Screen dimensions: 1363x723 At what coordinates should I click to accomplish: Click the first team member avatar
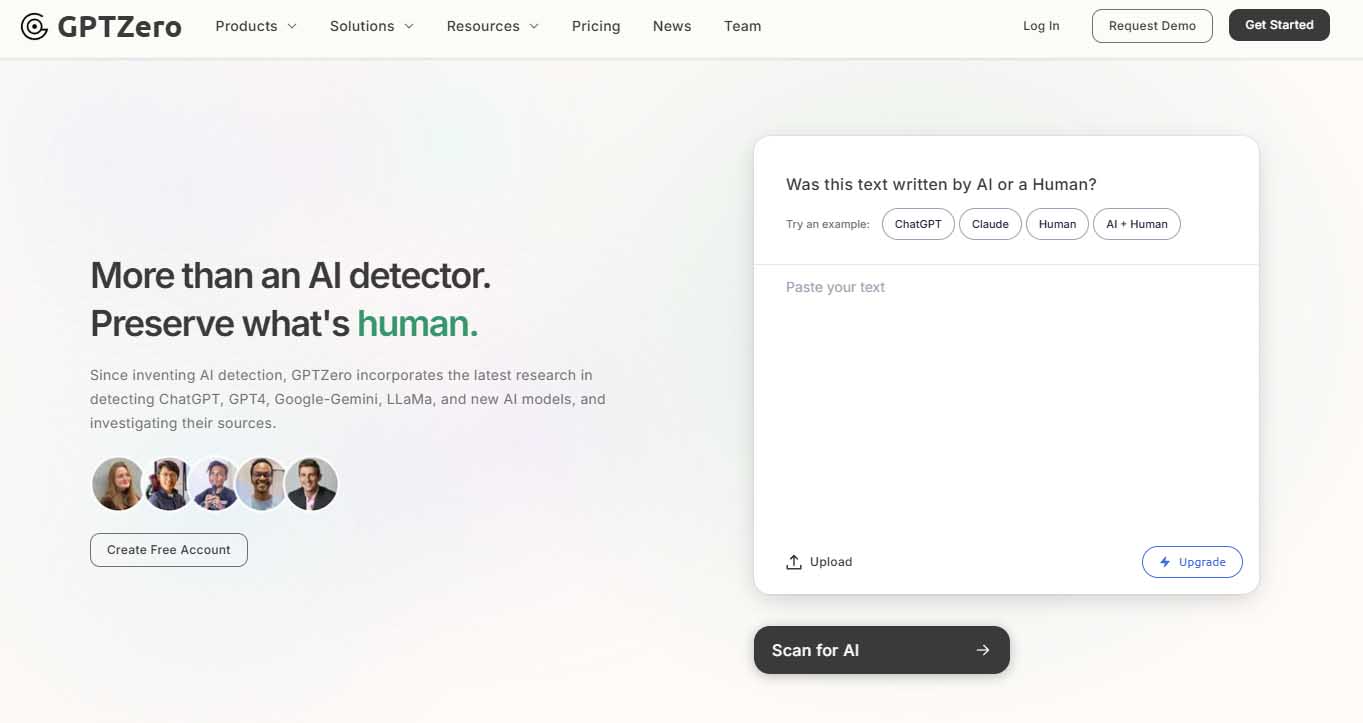point(118,484)
